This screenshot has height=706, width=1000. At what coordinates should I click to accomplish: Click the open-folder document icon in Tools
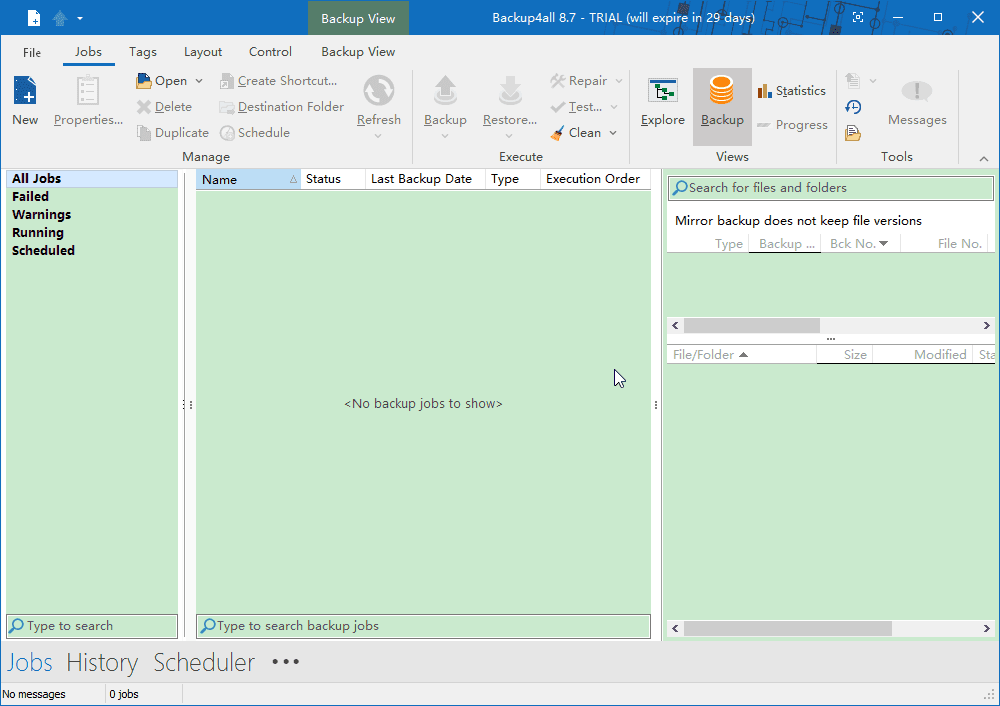pyautogui.click(x=853, y=132)
